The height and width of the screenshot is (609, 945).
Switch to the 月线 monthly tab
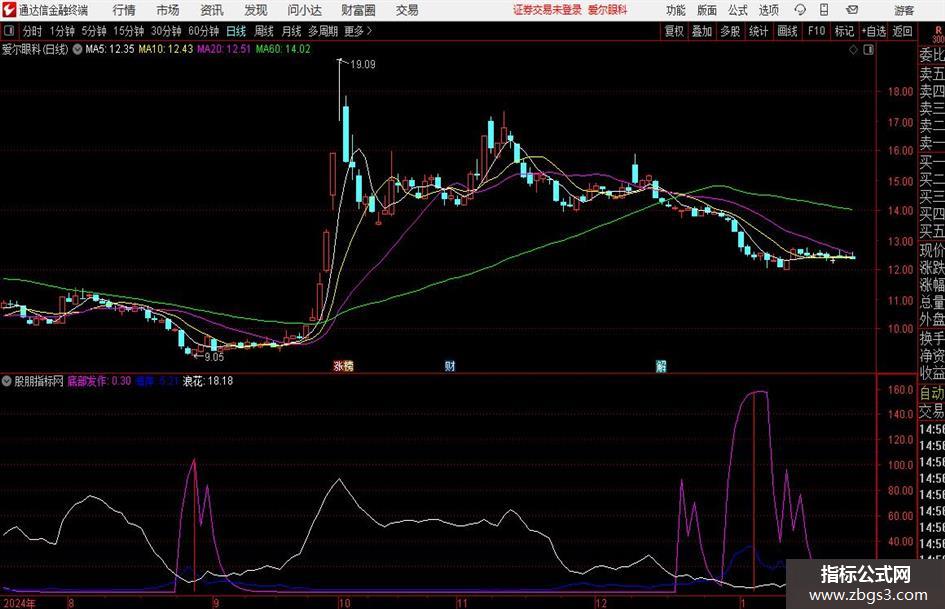point(292,31)
